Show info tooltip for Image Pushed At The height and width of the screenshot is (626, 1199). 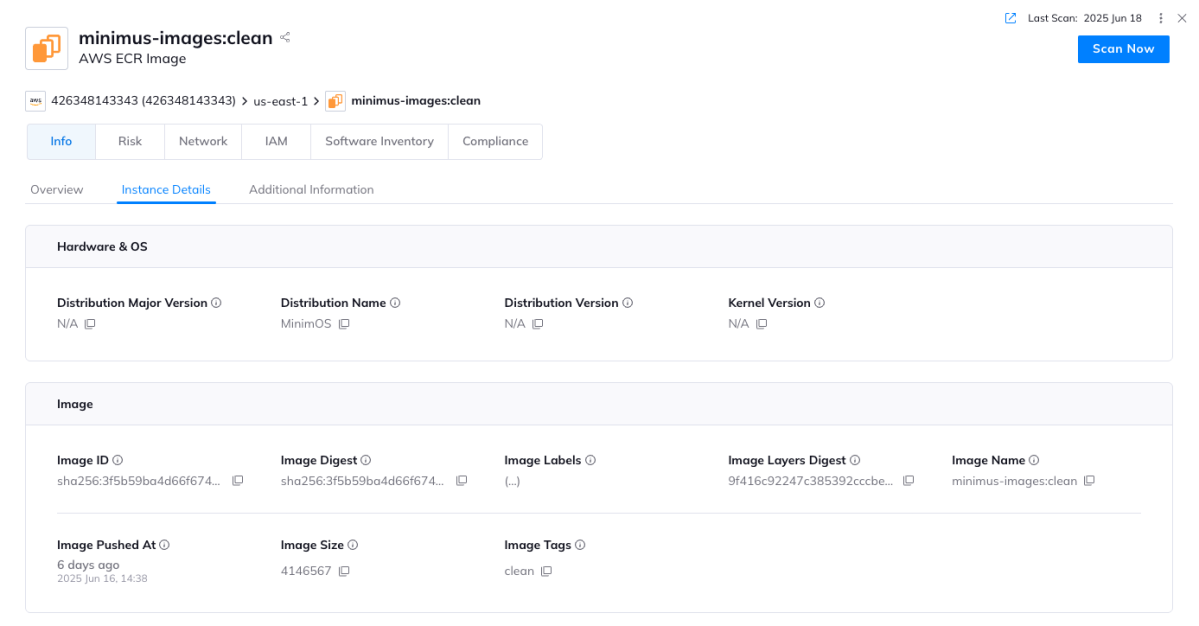pos(164,545)
